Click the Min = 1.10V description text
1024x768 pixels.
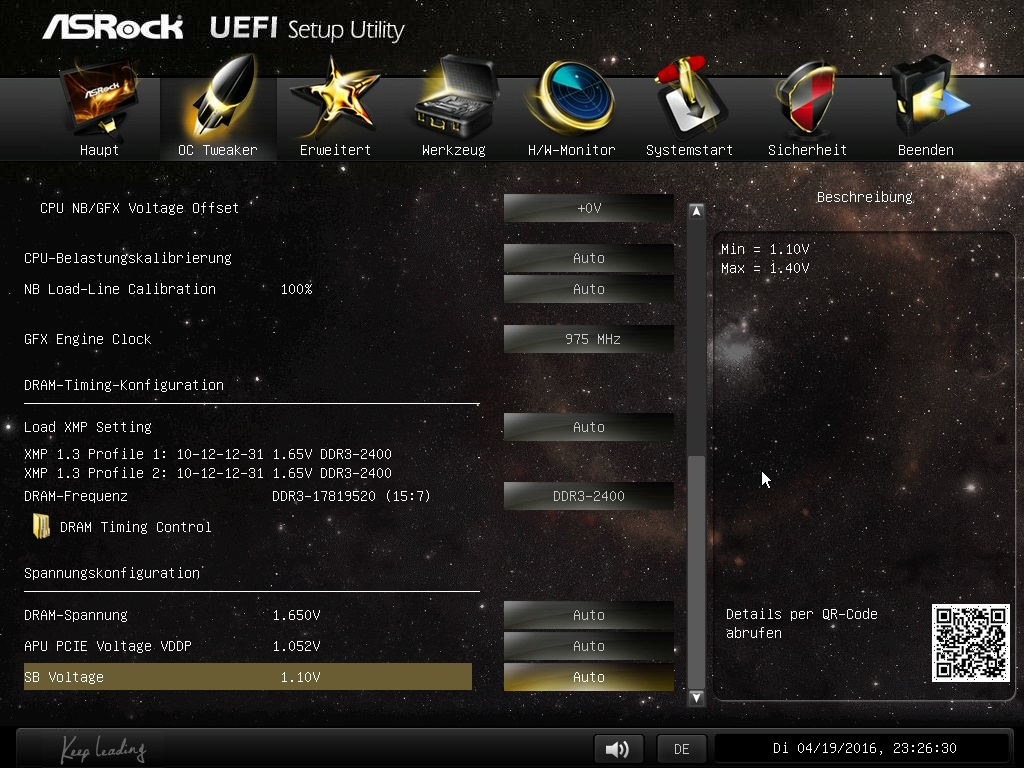click(x=765, y=249)
